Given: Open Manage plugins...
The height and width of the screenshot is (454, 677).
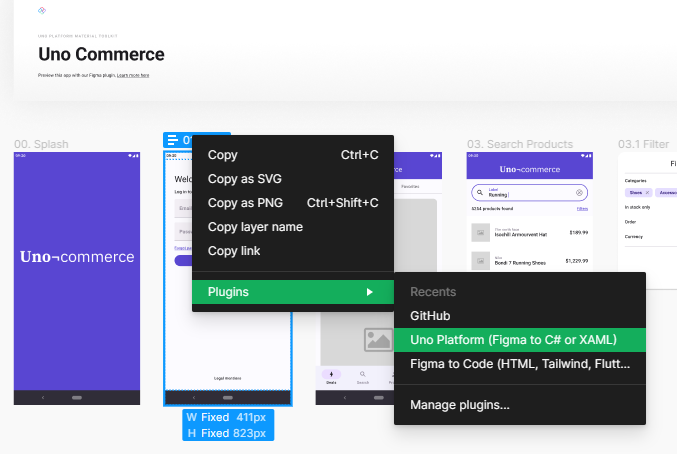Looking at the screenshot, I should tap(460, 405).
